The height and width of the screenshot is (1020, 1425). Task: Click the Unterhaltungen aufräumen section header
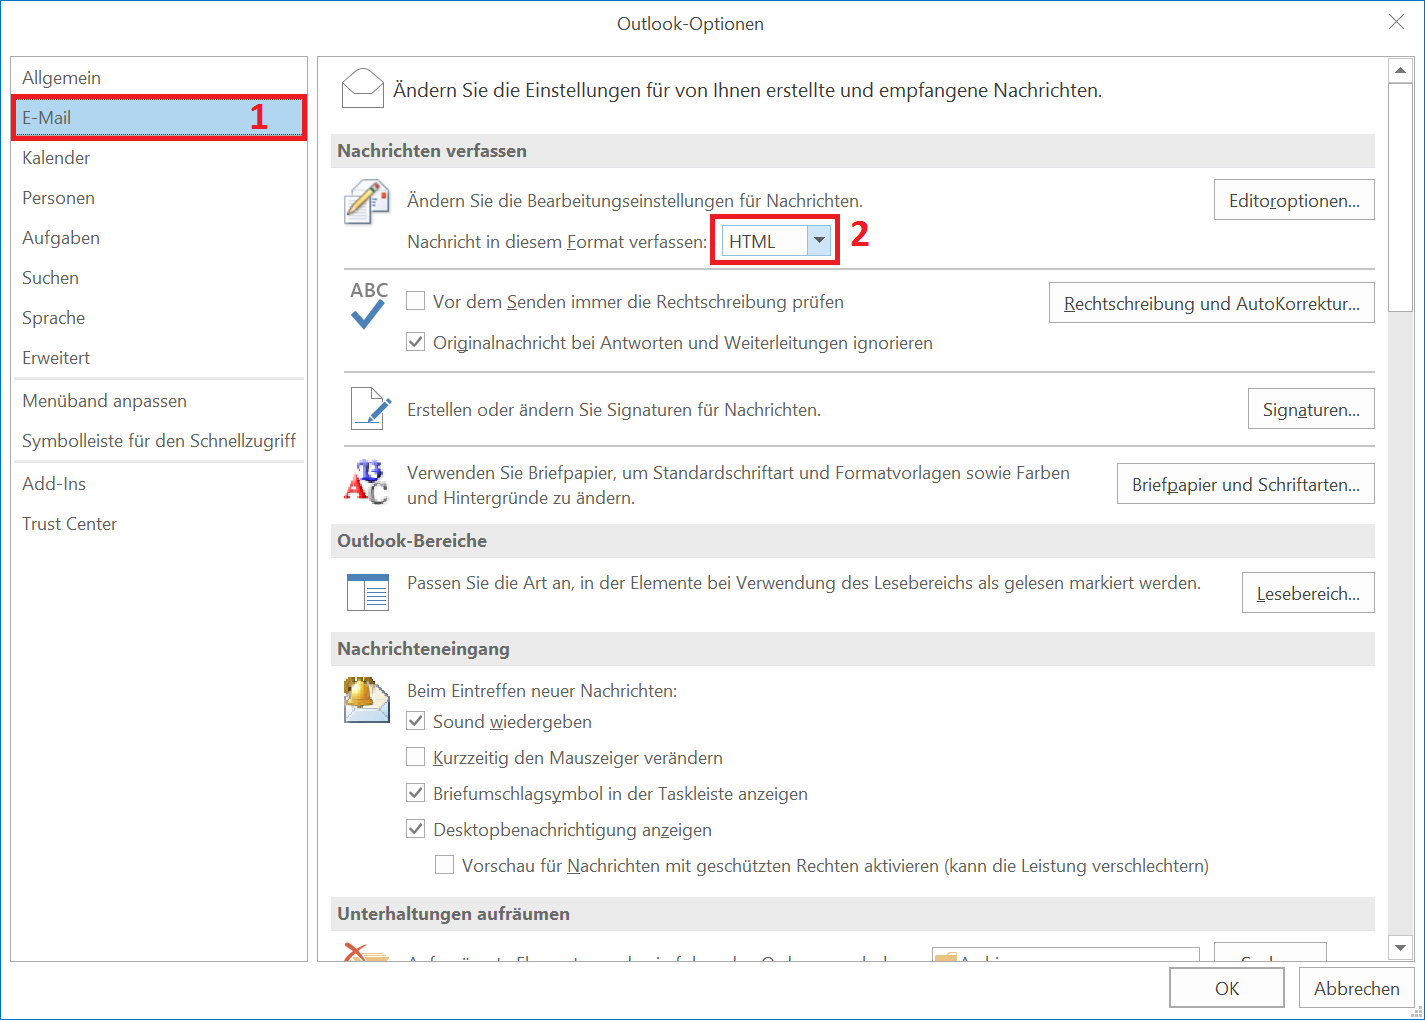coord(855,914)
